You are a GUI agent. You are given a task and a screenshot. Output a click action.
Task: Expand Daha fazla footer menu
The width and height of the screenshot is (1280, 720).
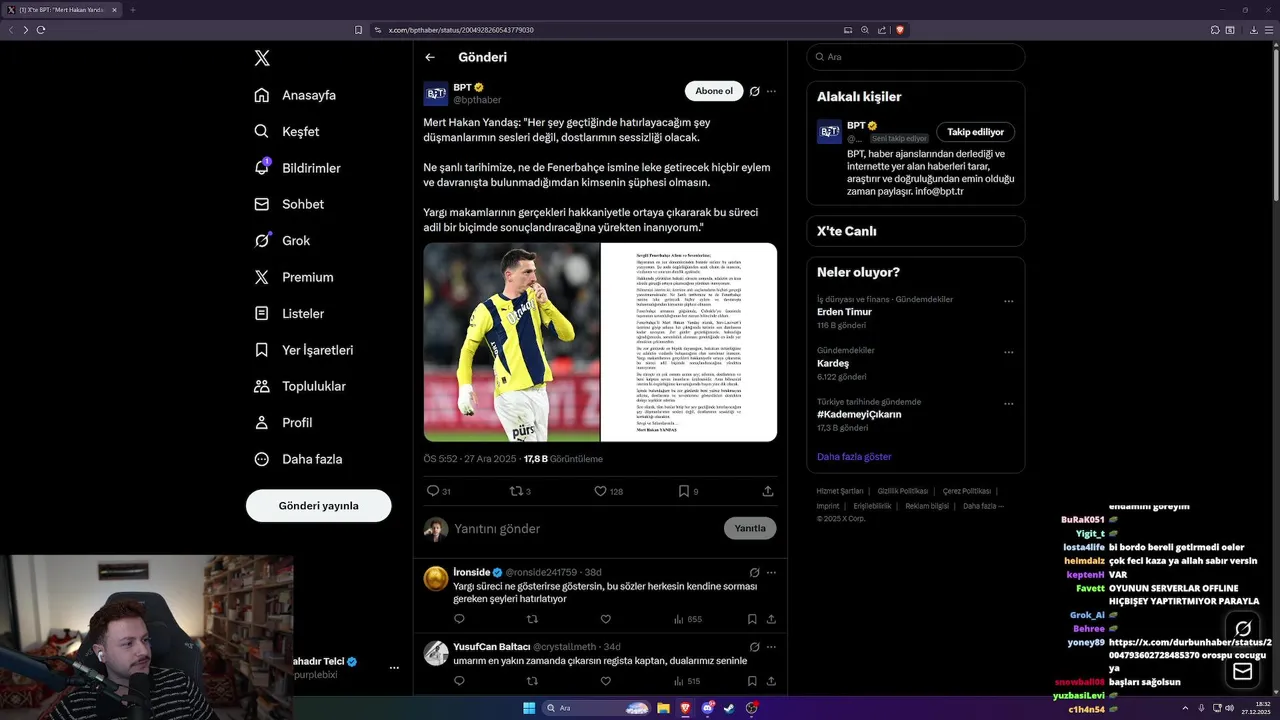pyautogui.click(x=983, y=506)
